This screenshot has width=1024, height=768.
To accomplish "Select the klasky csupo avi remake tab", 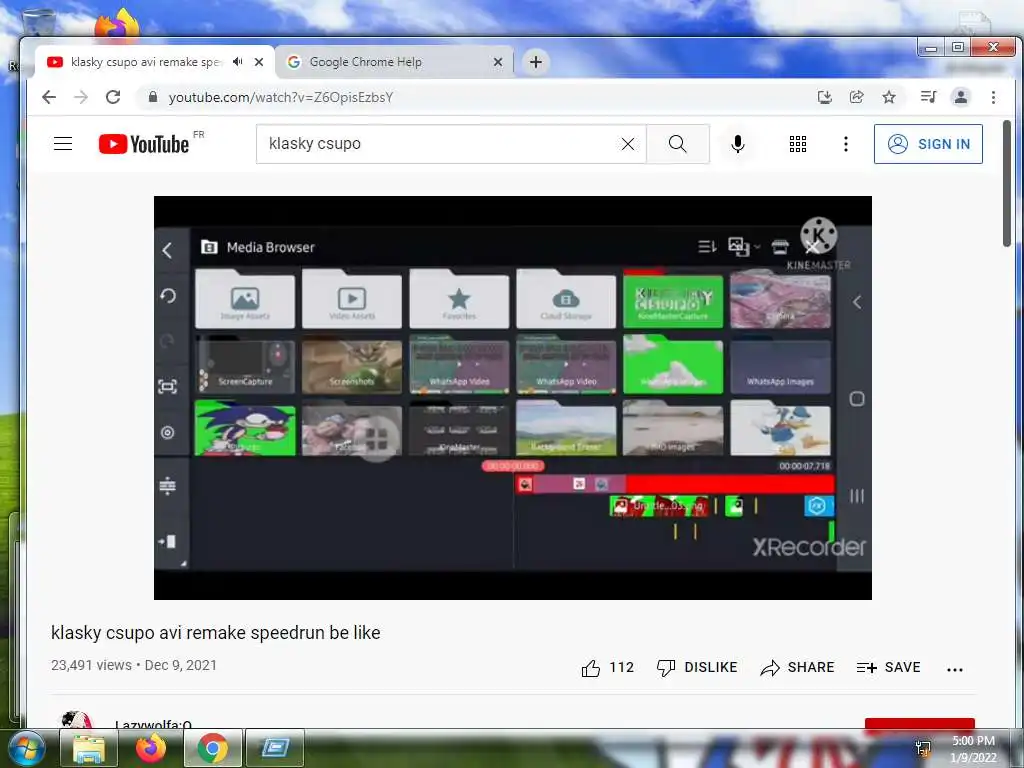I will (154, 62).
